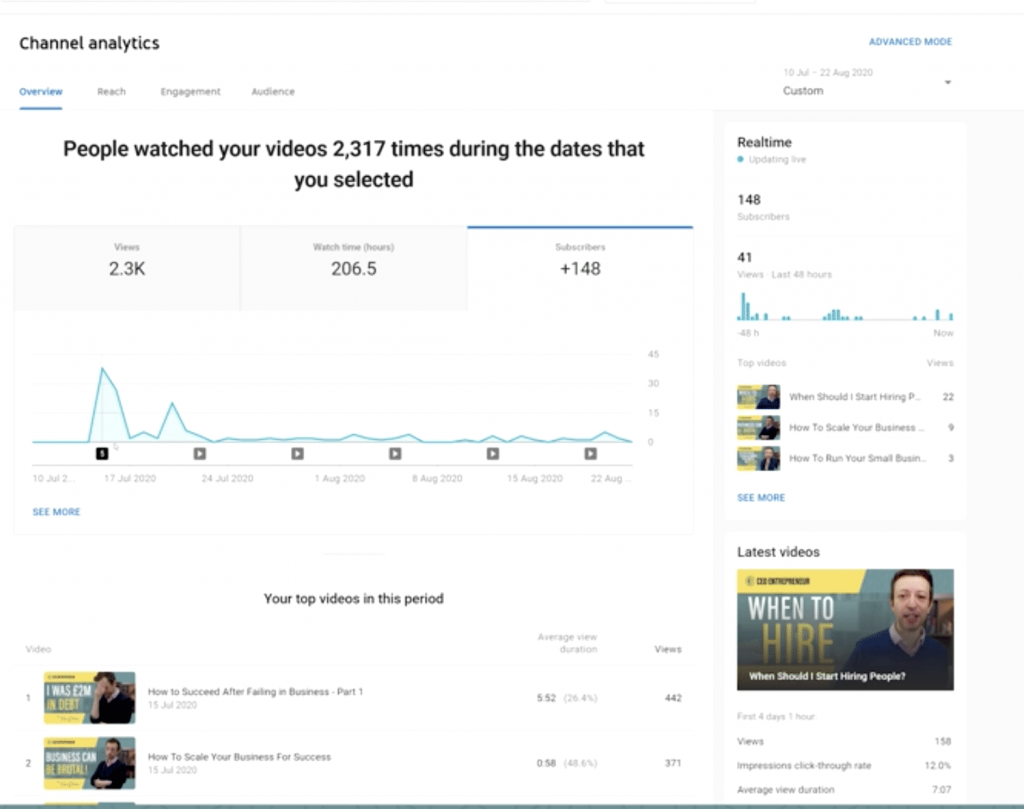Viewport: 1024px width, 809px height.
Task: Click the 442 views value in top videos
Action: pyautogui.click(x=673, y=698)
